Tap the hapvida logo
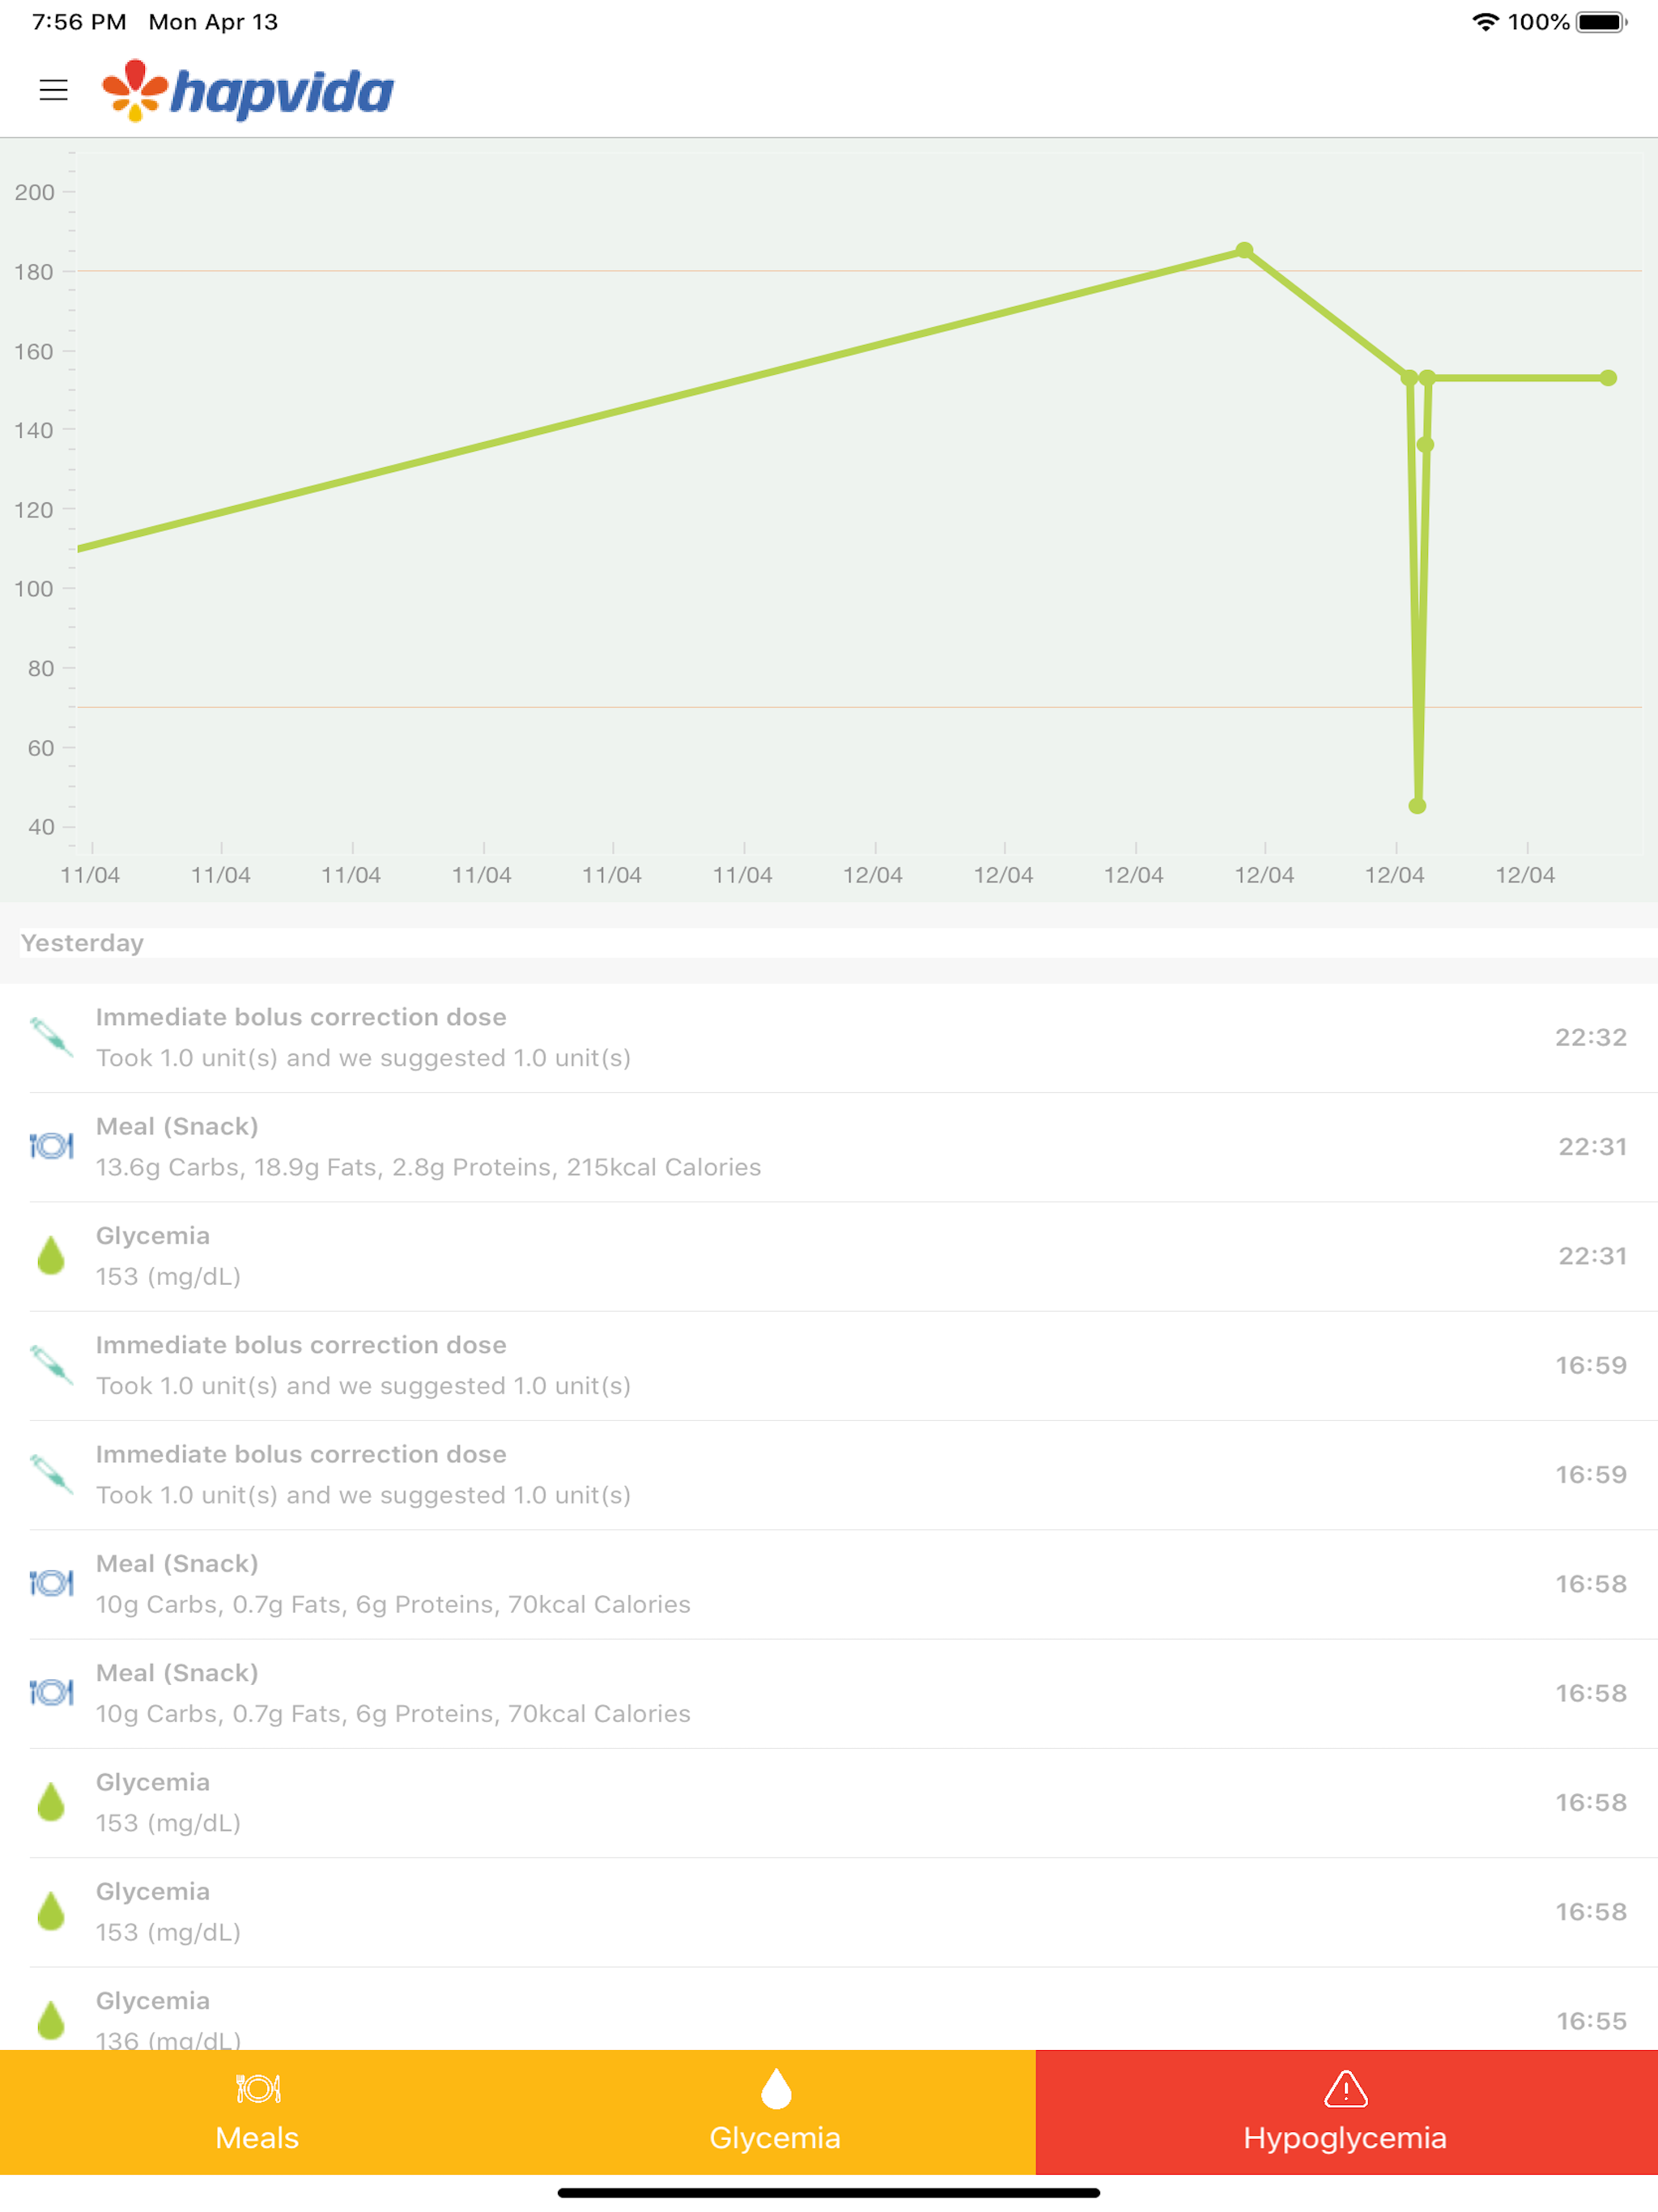1658x2212 pixels. coord(247,90)
